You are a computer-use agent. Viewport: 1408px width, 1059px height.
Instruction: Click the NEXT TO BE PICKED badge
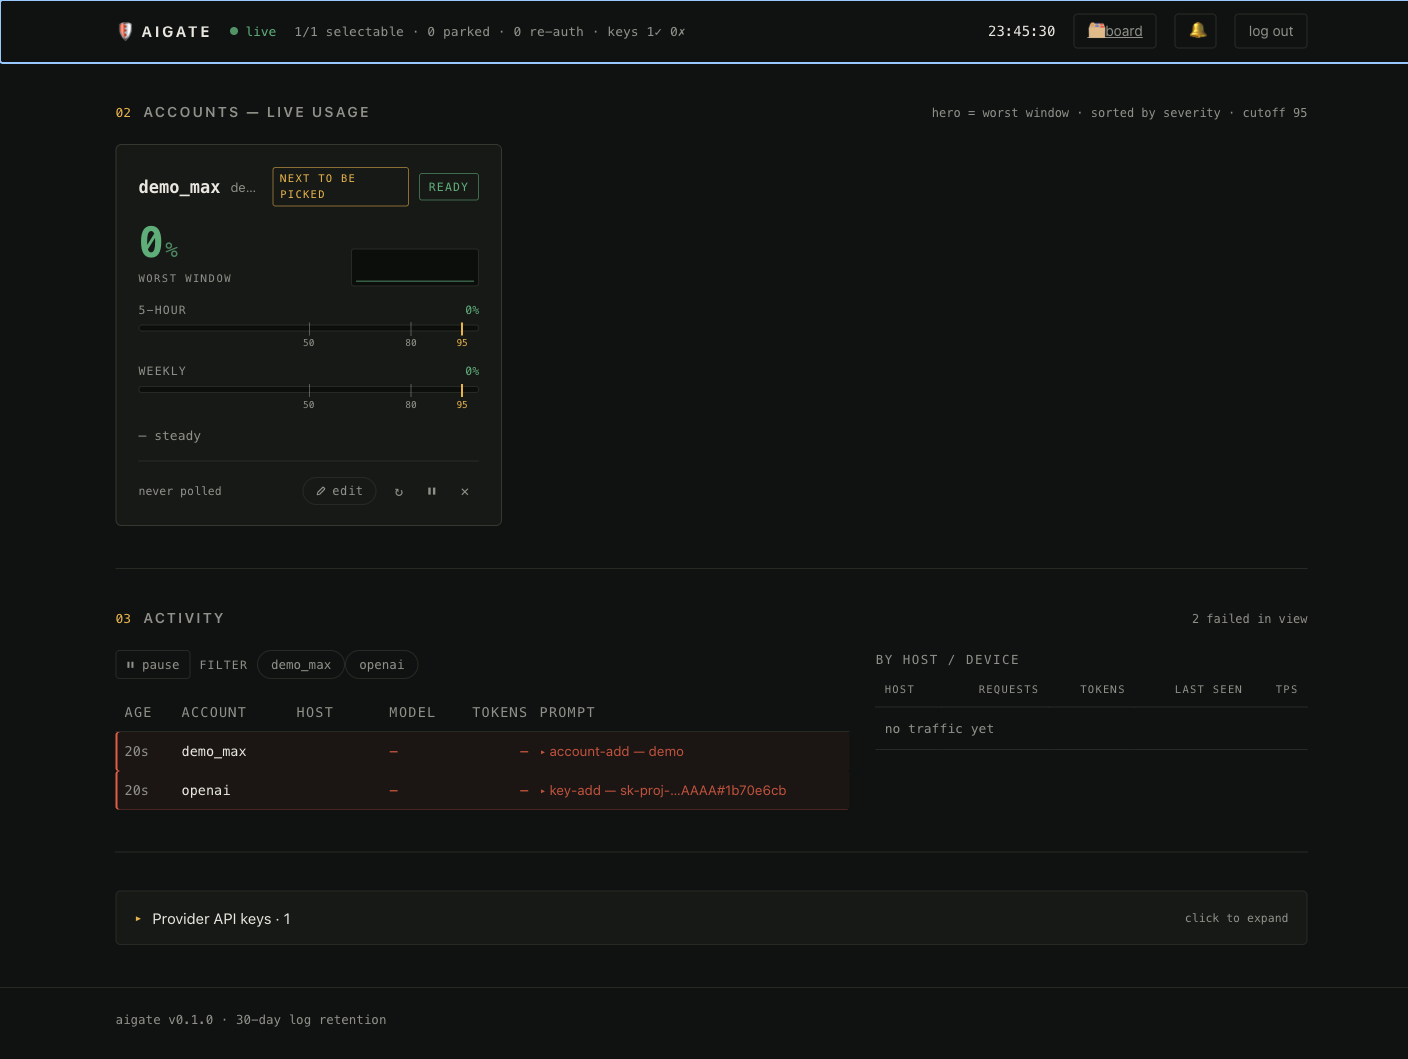(x=340, y=186)
